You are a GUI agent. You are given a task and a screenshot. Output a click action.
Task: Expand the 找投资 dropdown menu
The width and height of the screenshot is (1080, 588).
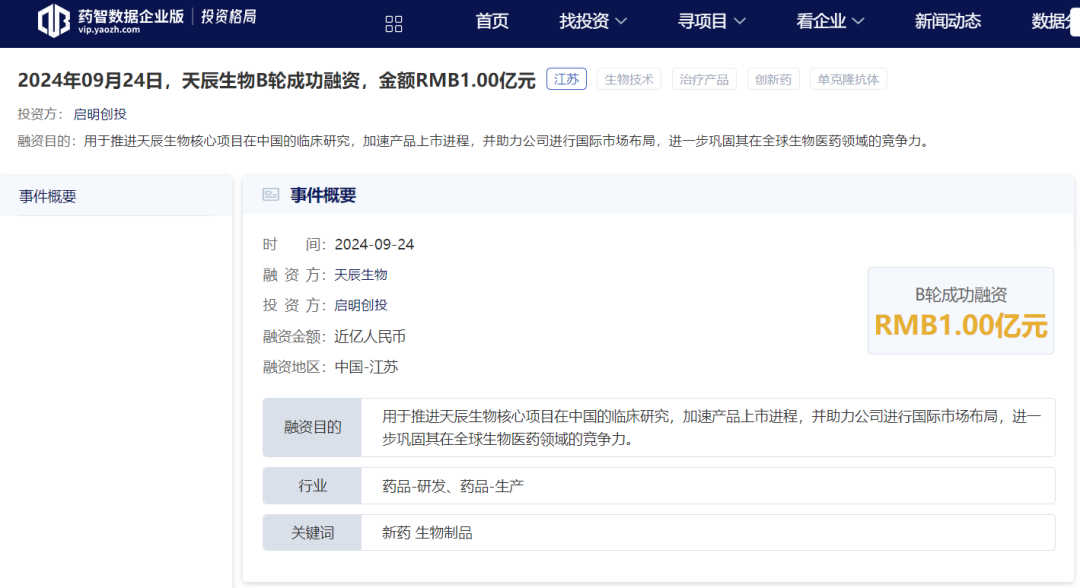593,21
